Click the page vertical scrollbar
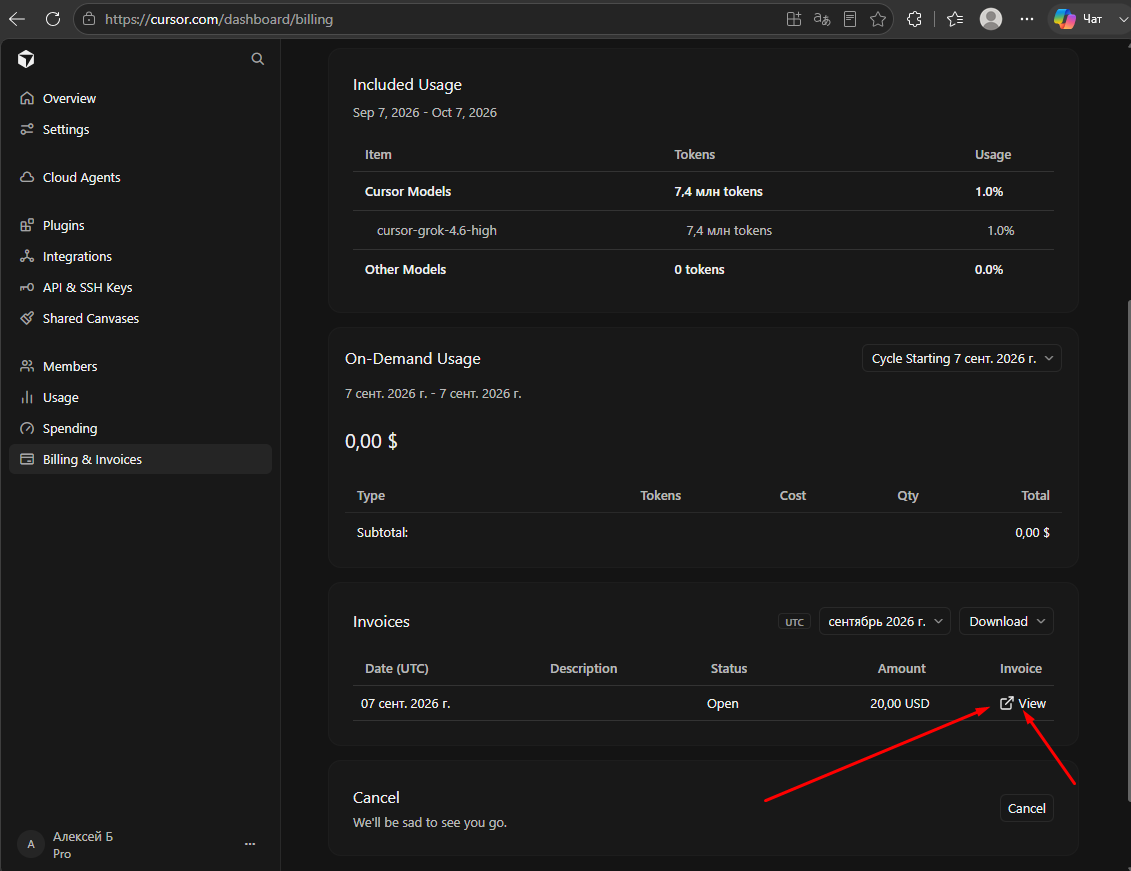The image size is (1131, 871). [x=1127, y=551]
